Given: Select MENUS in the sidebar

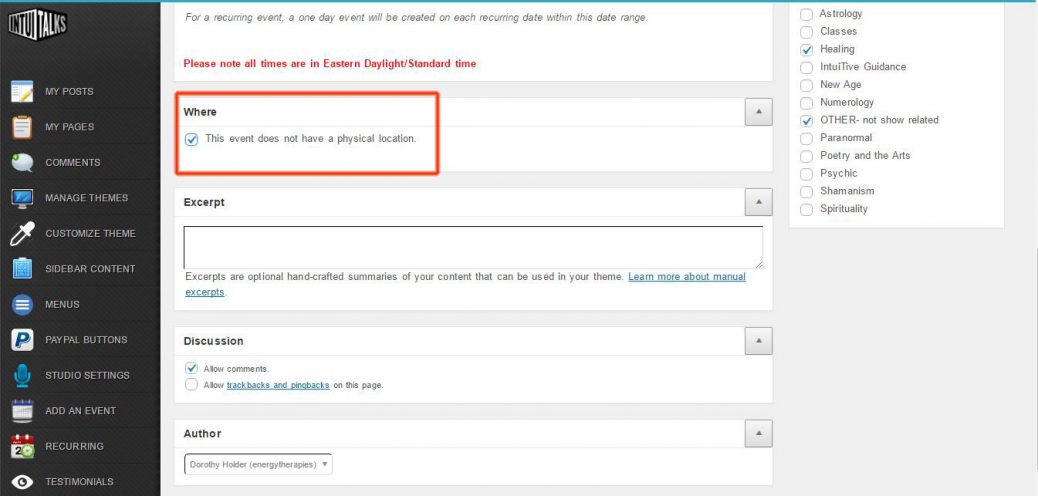Looking at the screenshot, I should [x=62, y=305].
